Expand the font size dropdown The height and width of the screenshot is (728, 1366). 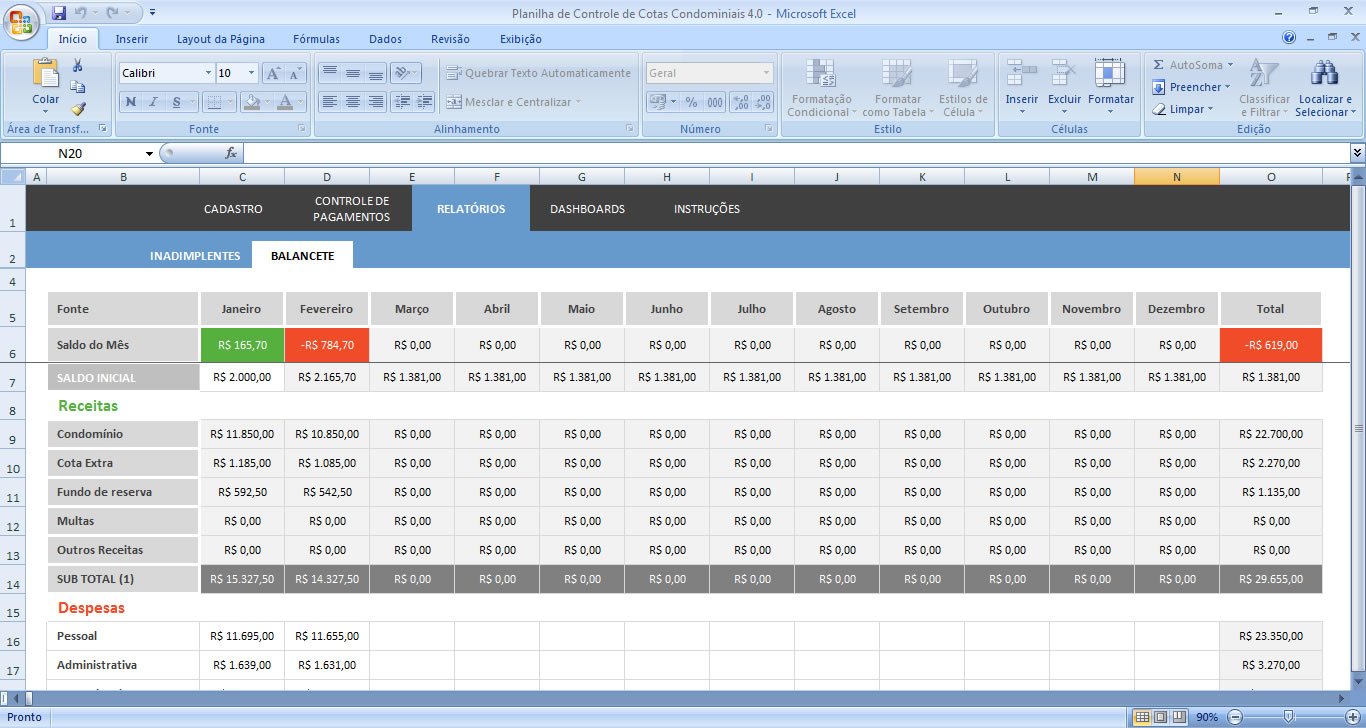(251, 73)
